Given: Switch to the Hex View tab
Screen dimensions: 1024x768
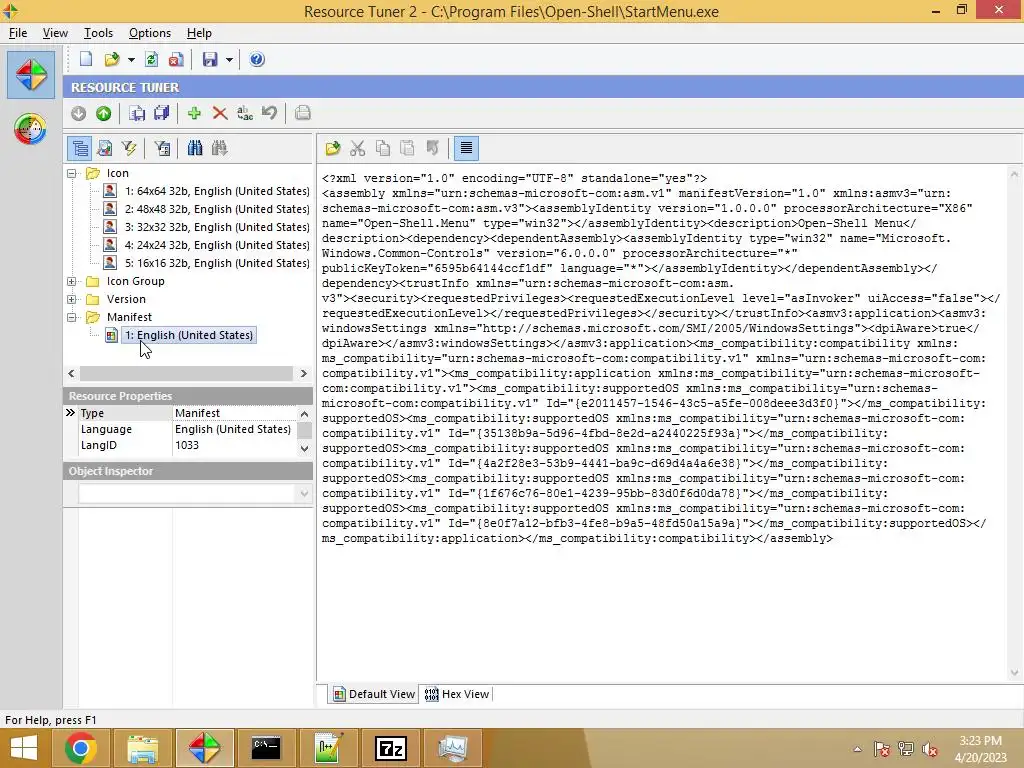Looking at the screenshot, I should click(x=457, y=694).
